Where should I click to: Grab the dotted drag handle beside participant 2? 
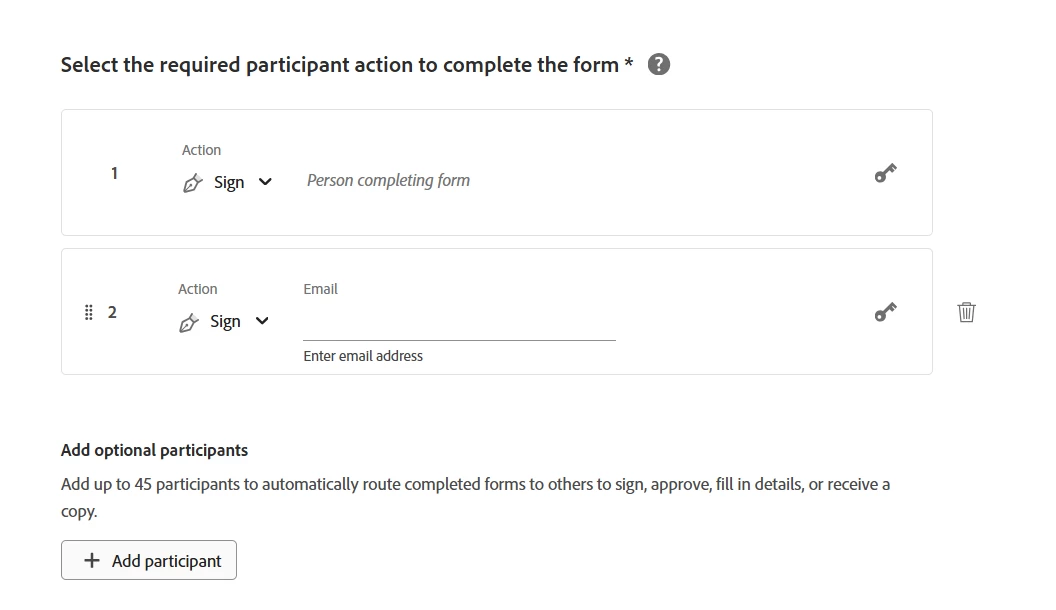(88, 312)
